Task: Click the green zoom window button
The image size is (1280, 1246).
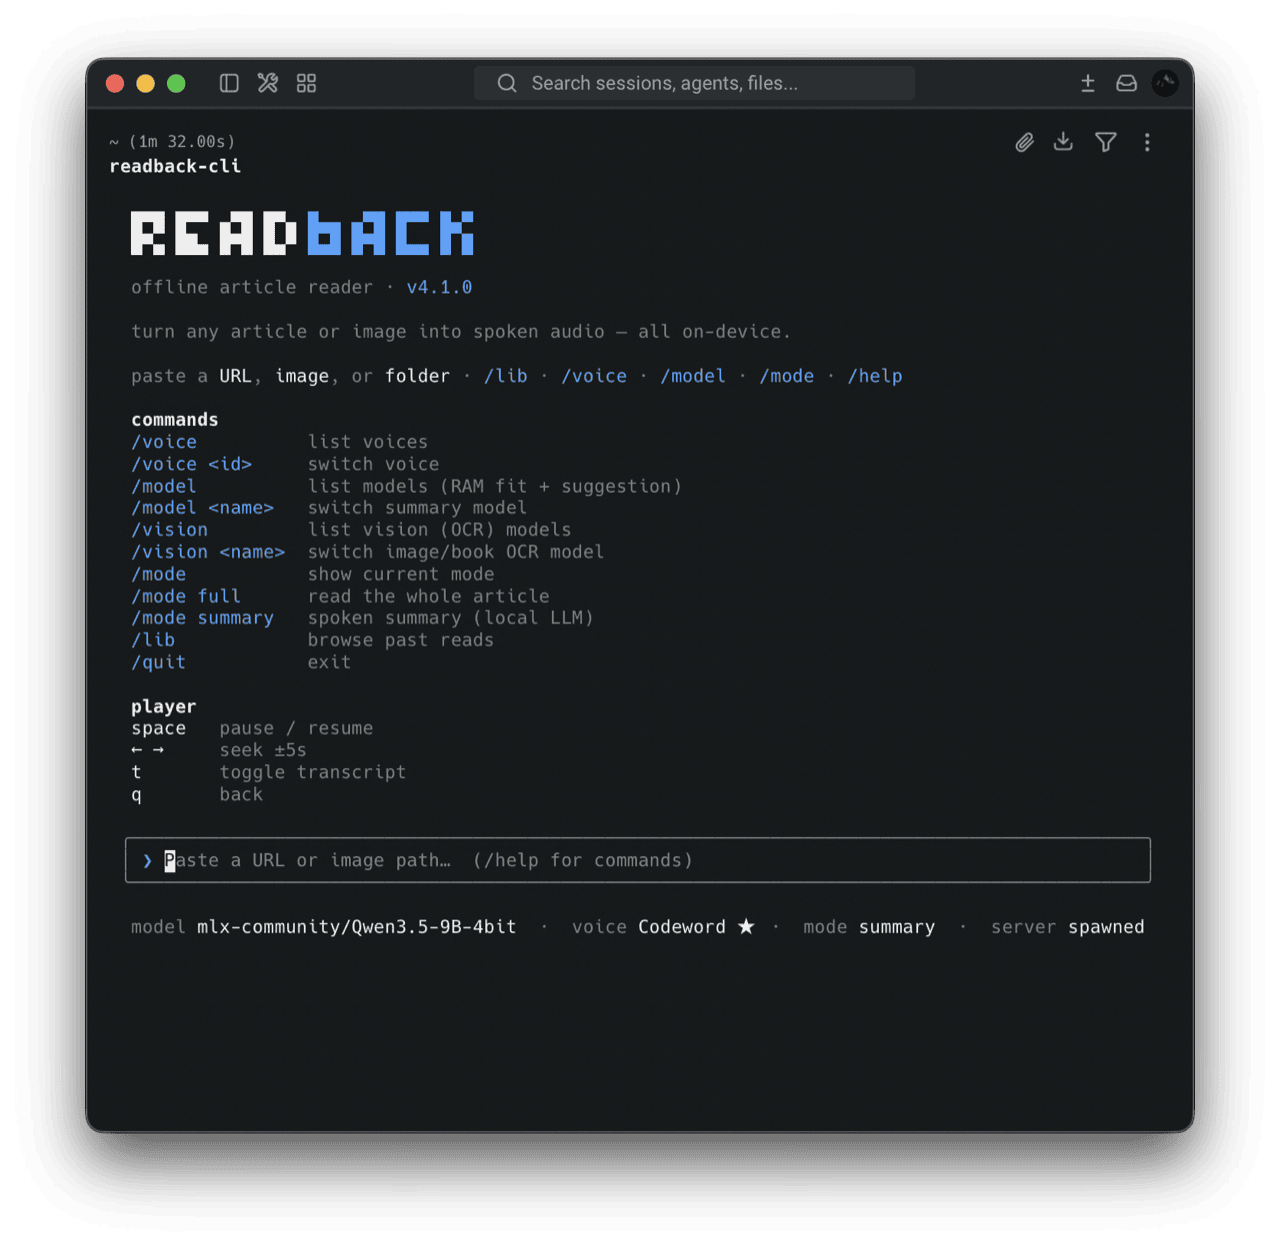Action: tap(176, 83)
